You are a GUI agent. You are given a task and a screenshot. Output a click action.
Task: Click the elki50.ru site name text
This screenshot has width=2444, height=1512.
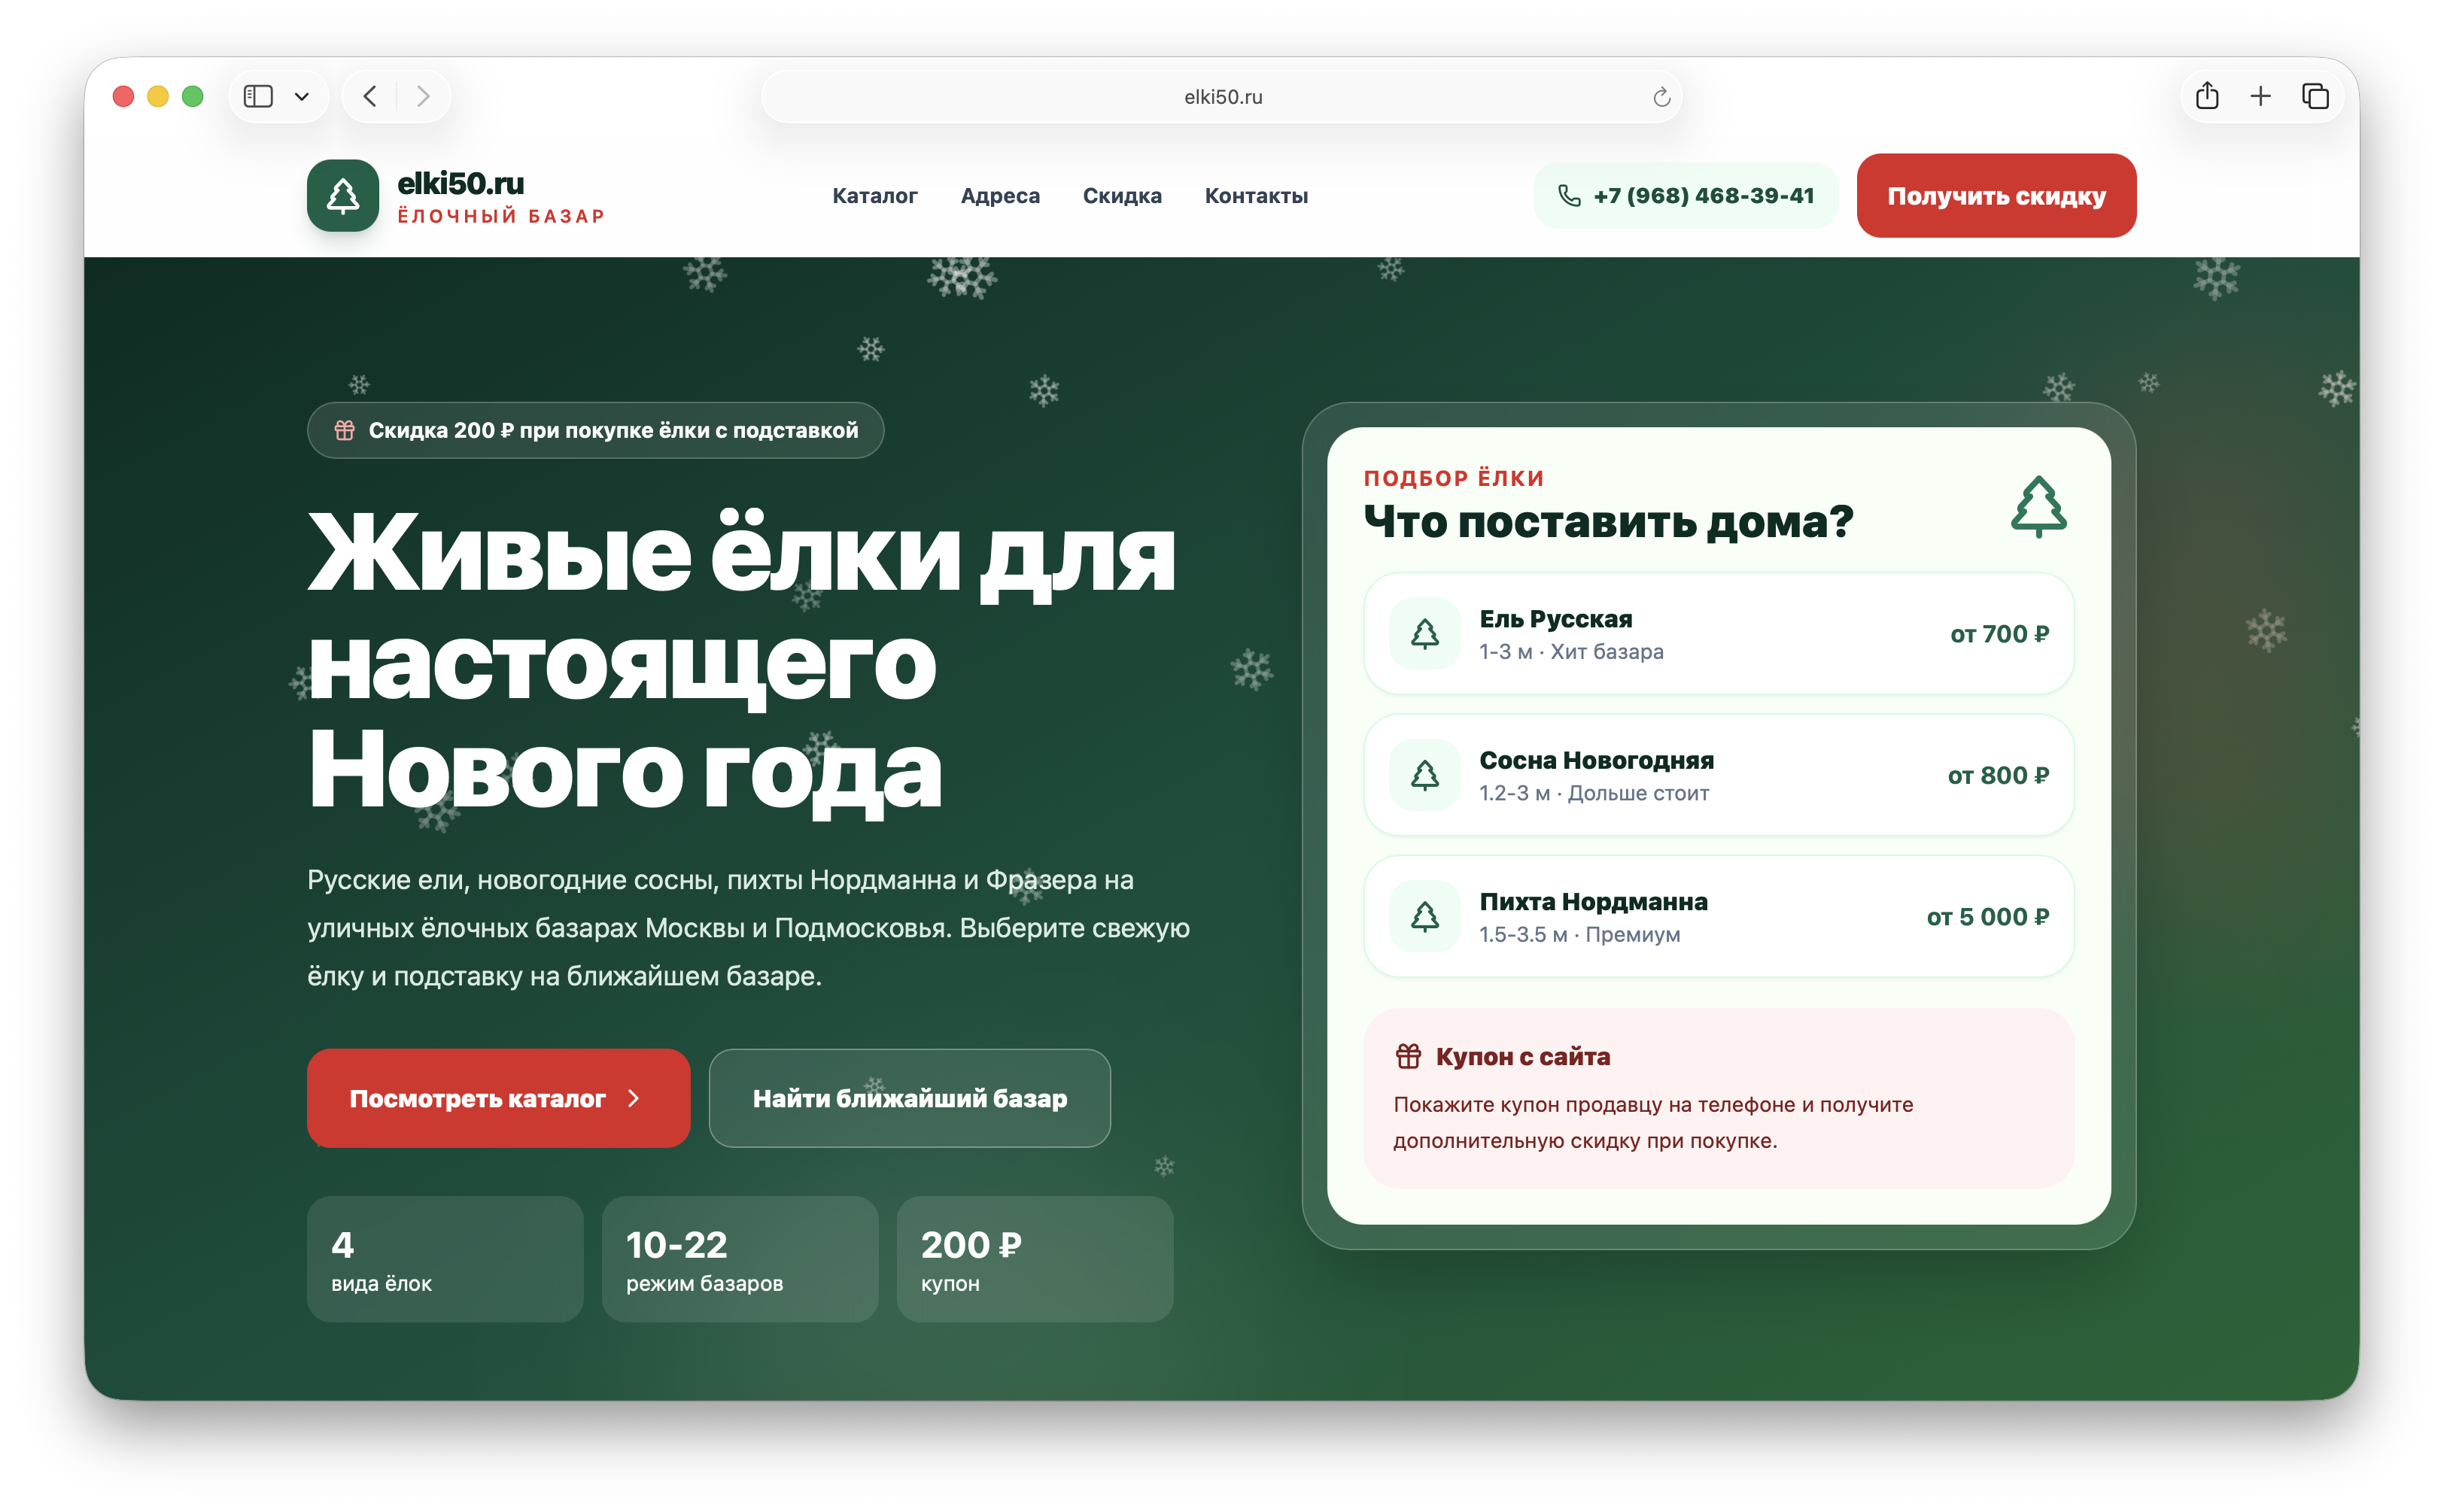(460, 183)
